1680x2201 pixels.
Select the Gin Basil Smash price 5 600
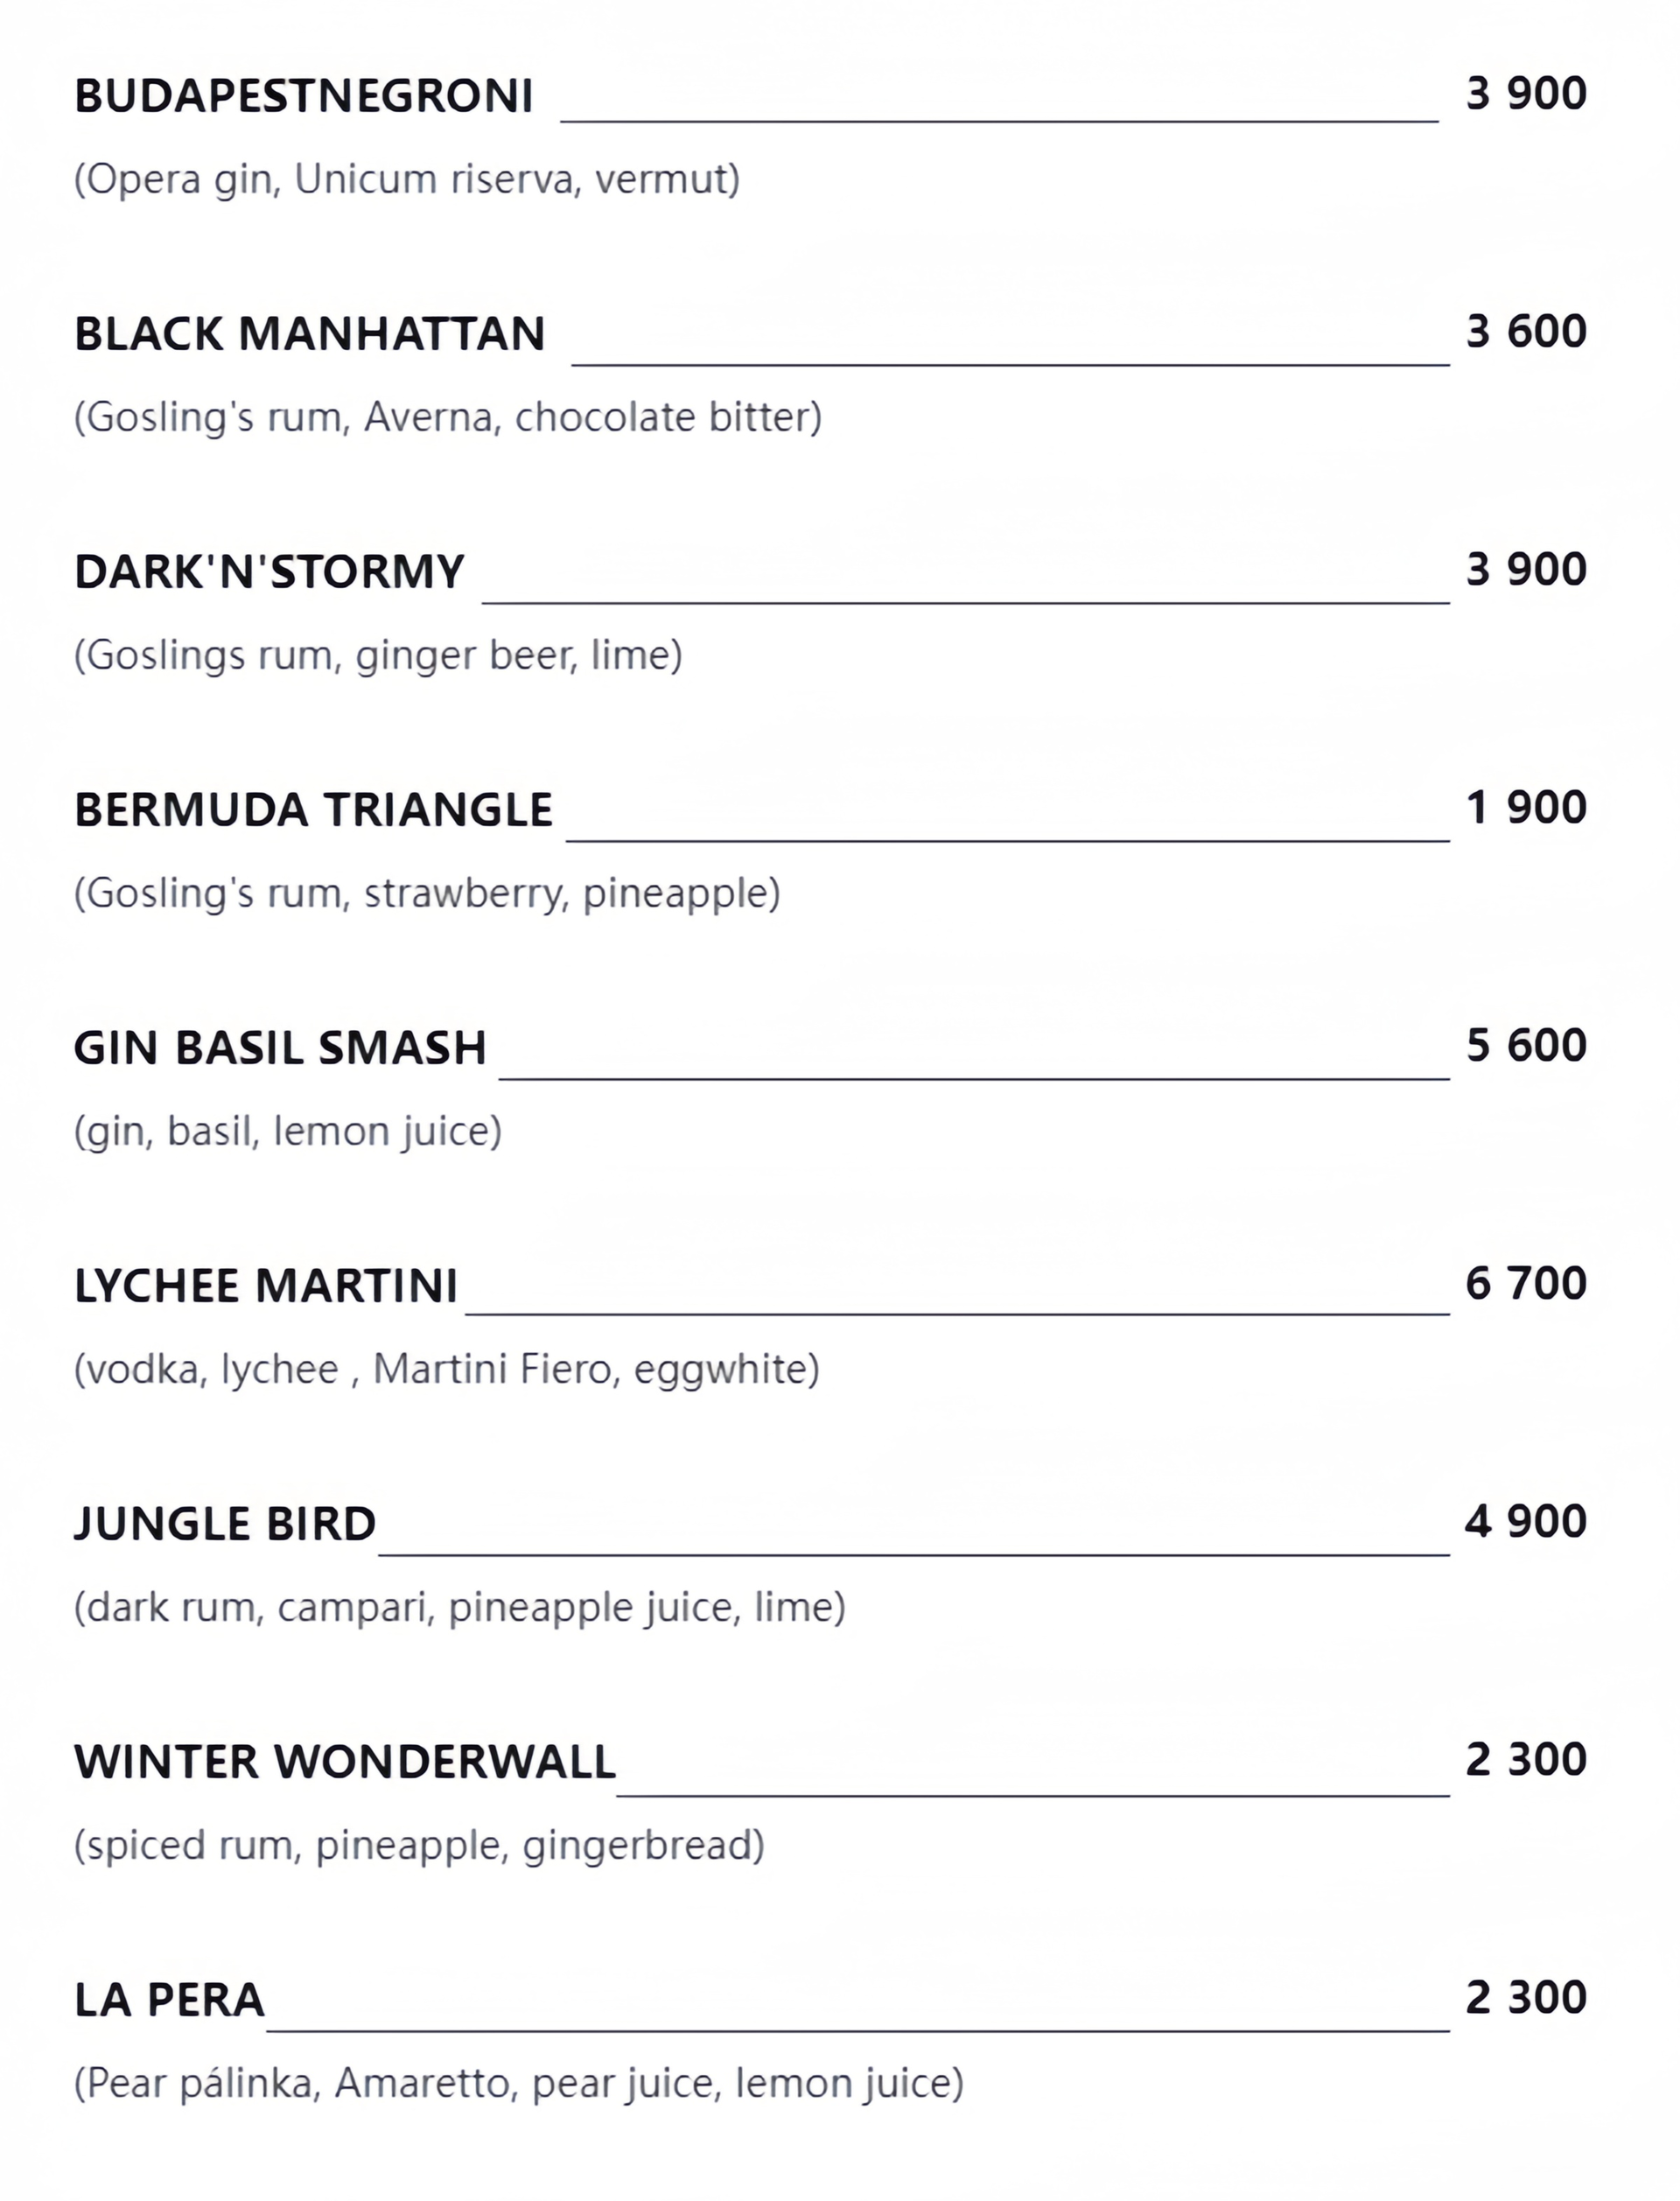pyautogui.click(x=1526, y=1046)
